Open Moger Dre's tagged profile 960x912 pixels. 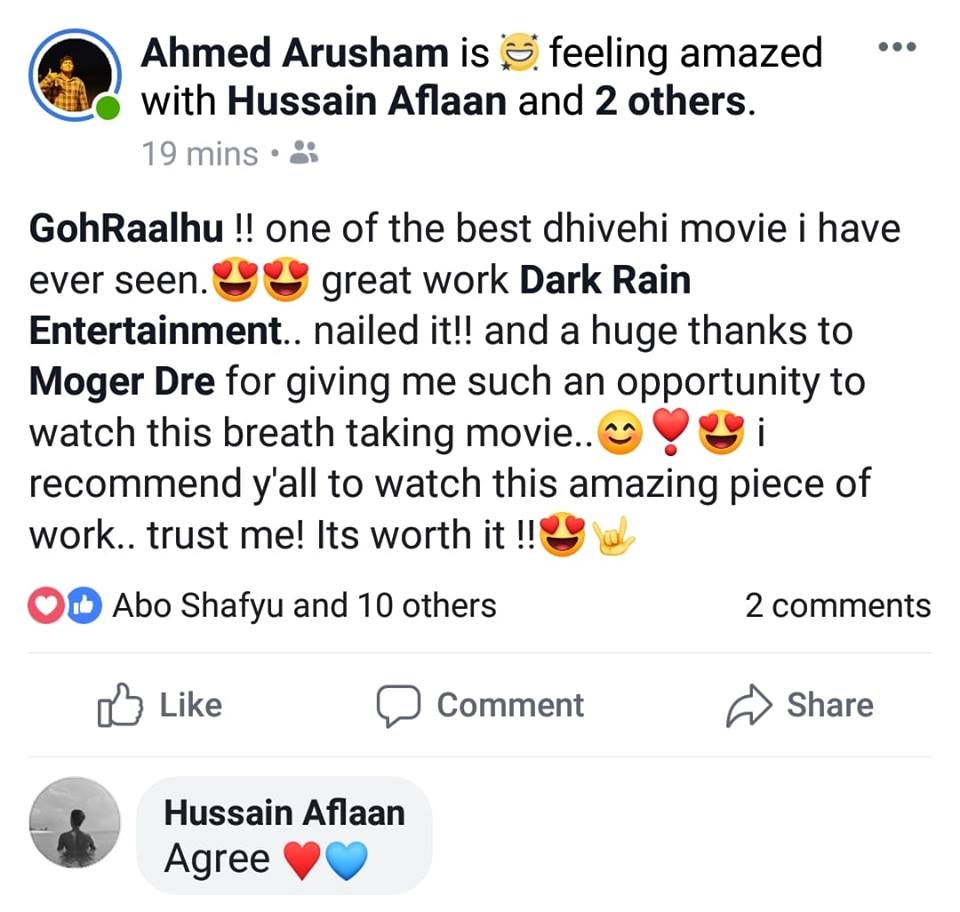pyautogui.click(x=122, y=382)
